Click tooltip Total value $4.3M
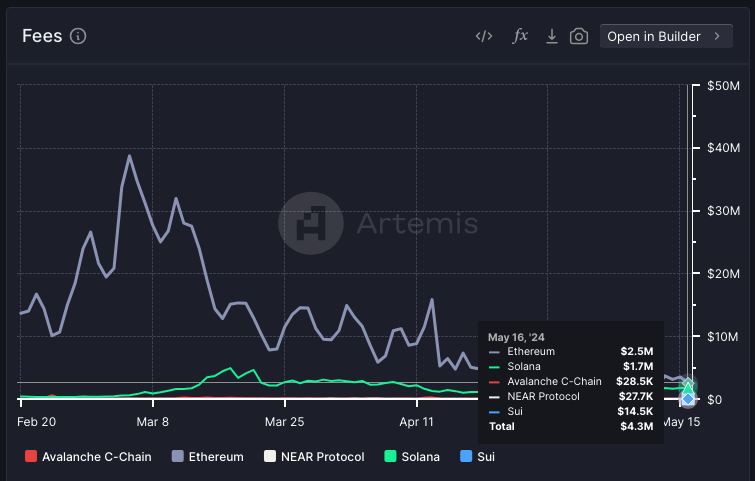 (x=637, y=426)
